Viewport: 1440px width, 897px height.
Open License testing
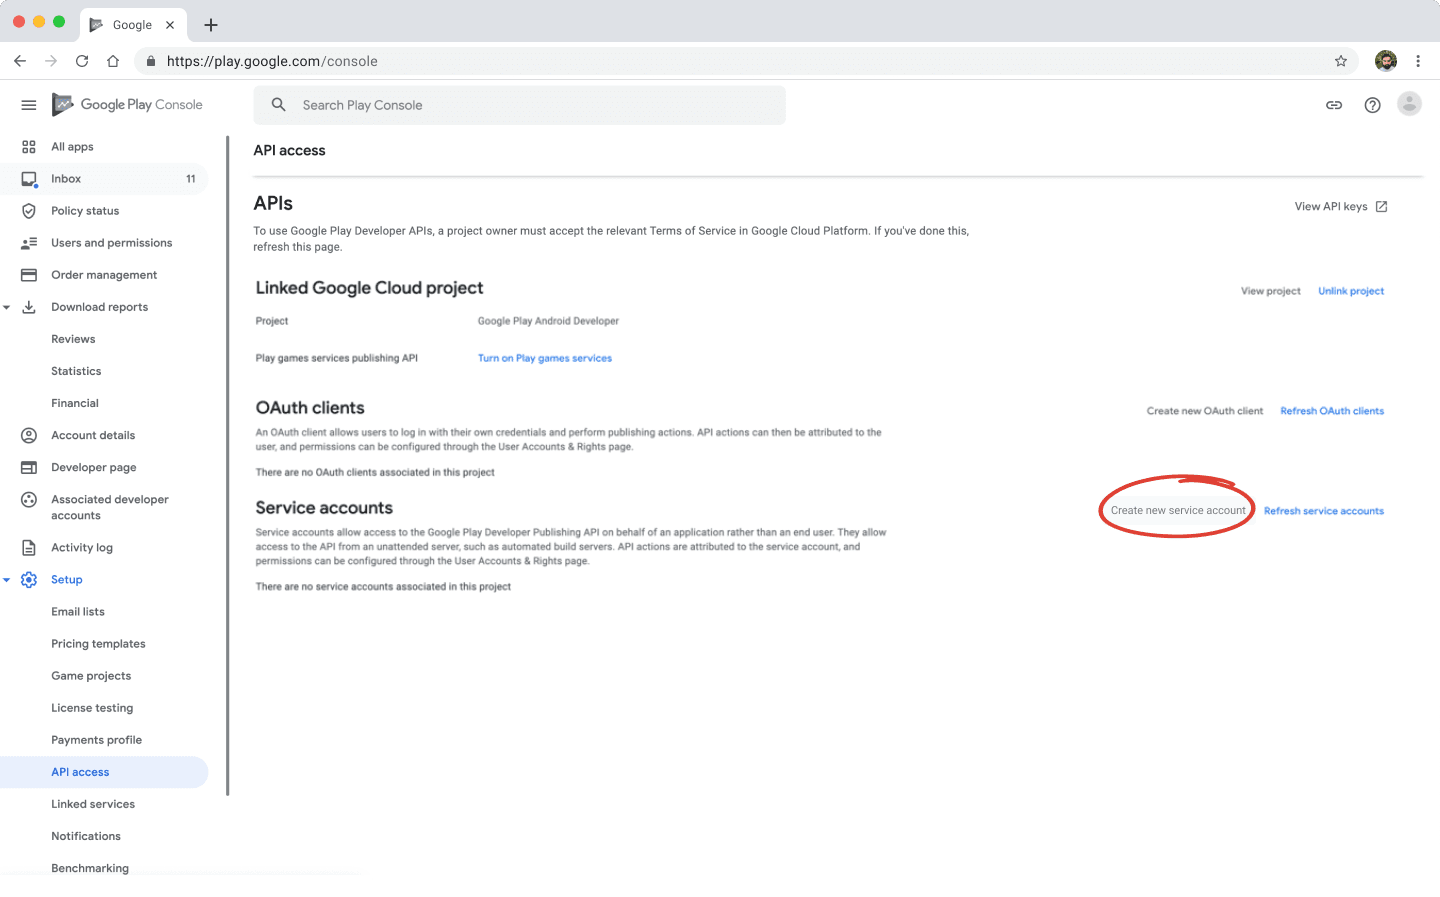tap(92, 708)
